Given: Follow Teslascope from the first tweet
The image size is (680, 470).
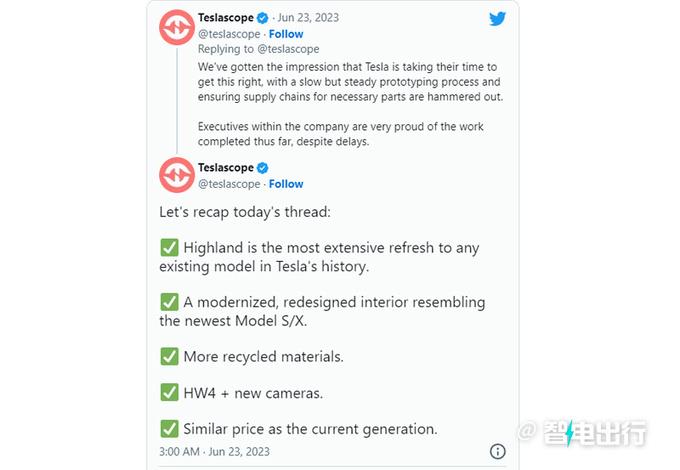Looking at the screenshot, I should pyautogui.click(x=286, y=34).
